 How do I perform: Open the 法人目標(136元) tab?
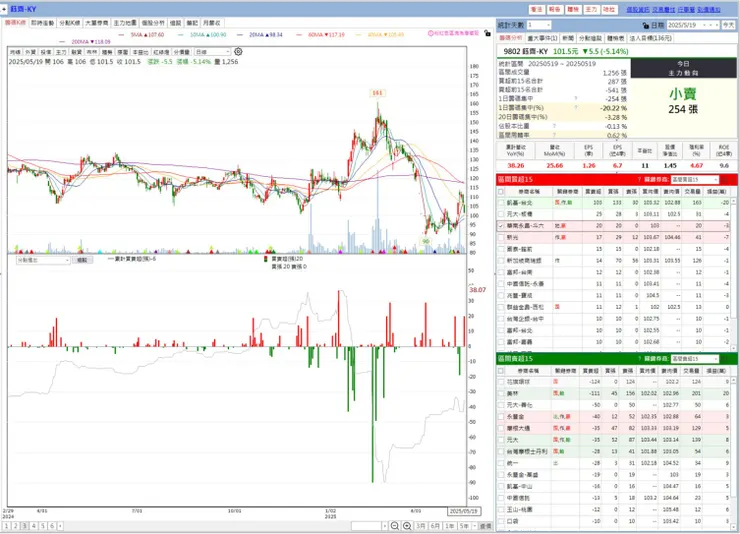pyautogui.click(x=650, y=38)
